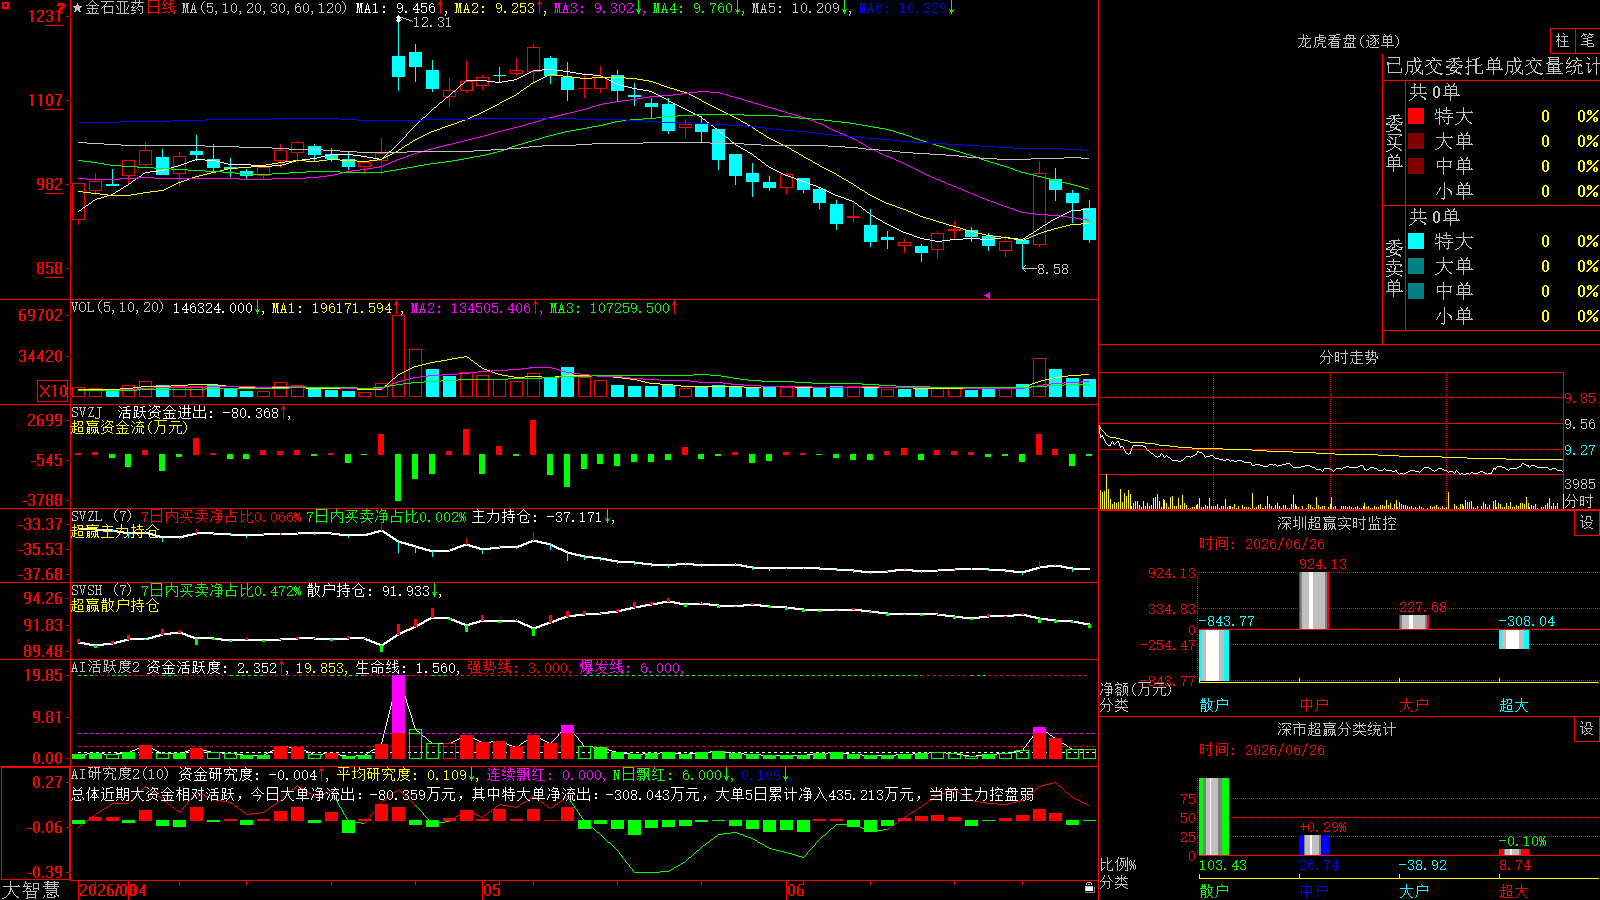Image resolution: width=1600 pixels, height=900 pixels.
Task: Click the 大智慧 logo at bottom-left
Action: [x=31, y=890]
